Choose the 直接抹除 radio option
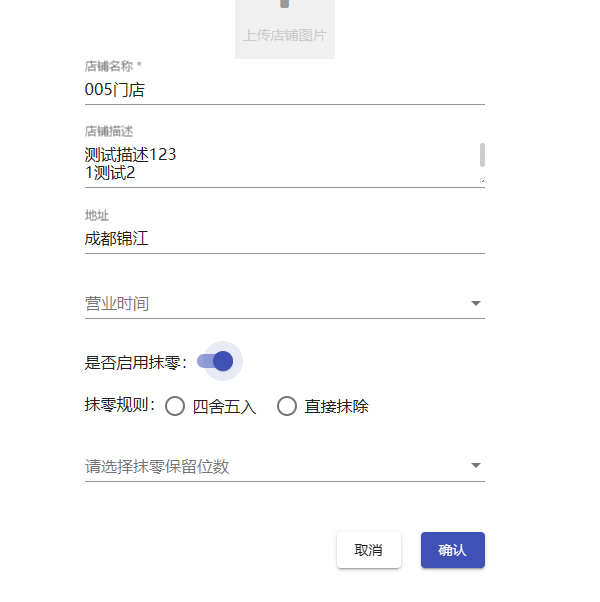600x602 pixels. tap(287, 406)
